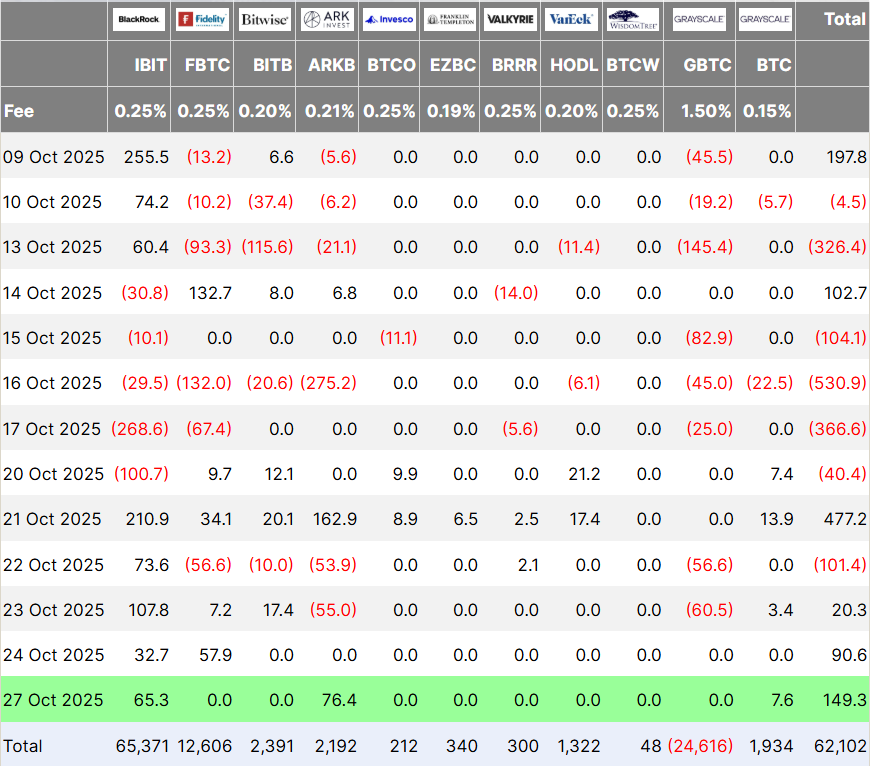Click the Total column header
The width and height of the screenshot is (870, 766).
pos(844,19)
